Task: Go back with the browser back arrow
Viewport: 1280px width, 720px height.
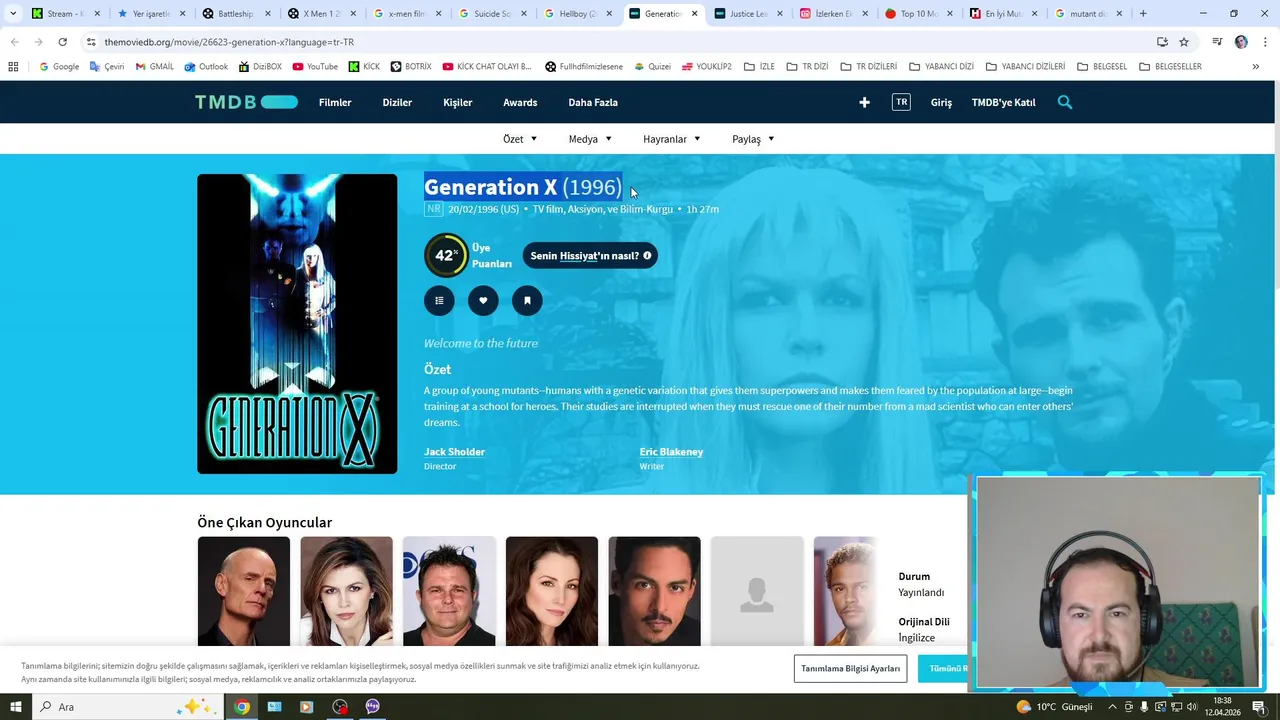Action: point(14,42)
